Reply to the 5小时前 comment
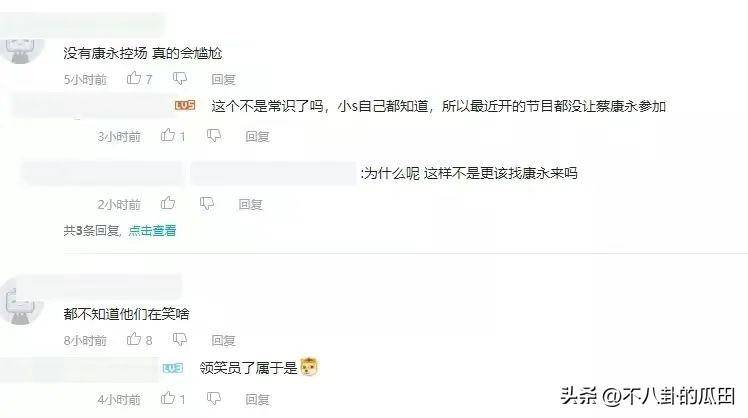Viewport: 748px width, 418px height. 223,79
